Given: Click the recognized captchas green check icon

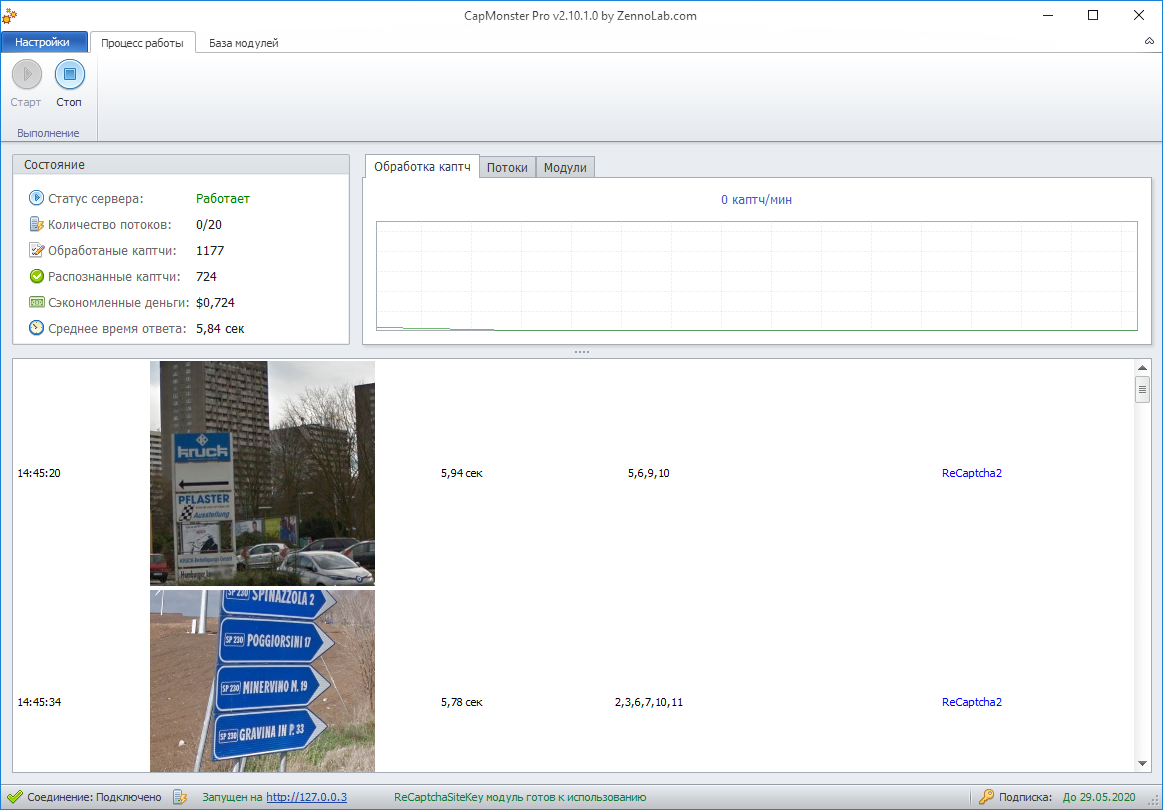Looking at the screenshot, I should pos(37,276).
